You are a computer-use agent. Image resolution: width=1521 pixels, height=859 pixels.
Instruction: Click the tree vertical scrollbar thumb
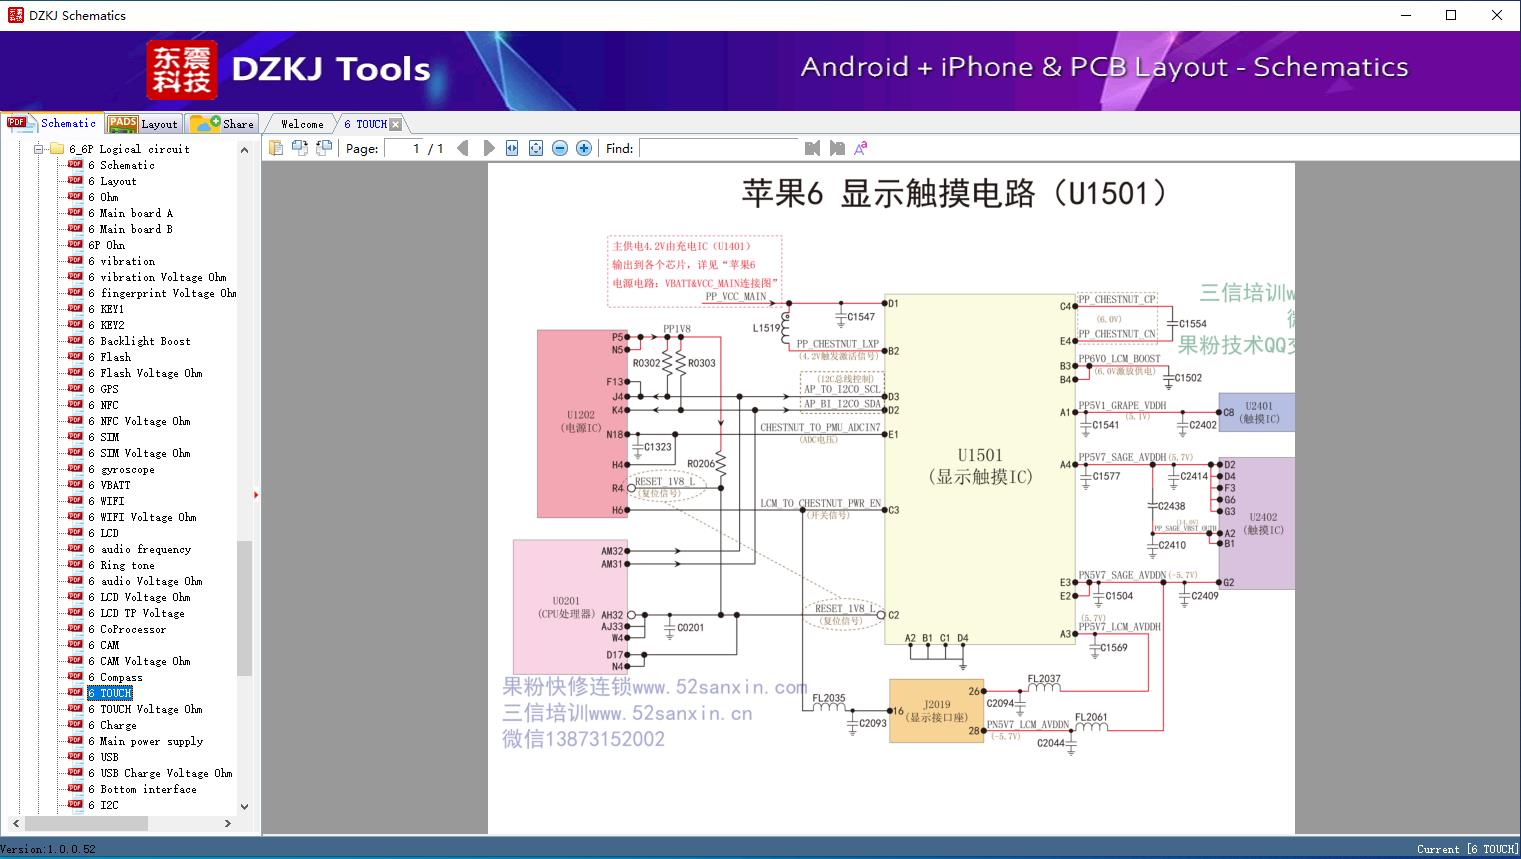coord(244,608)
